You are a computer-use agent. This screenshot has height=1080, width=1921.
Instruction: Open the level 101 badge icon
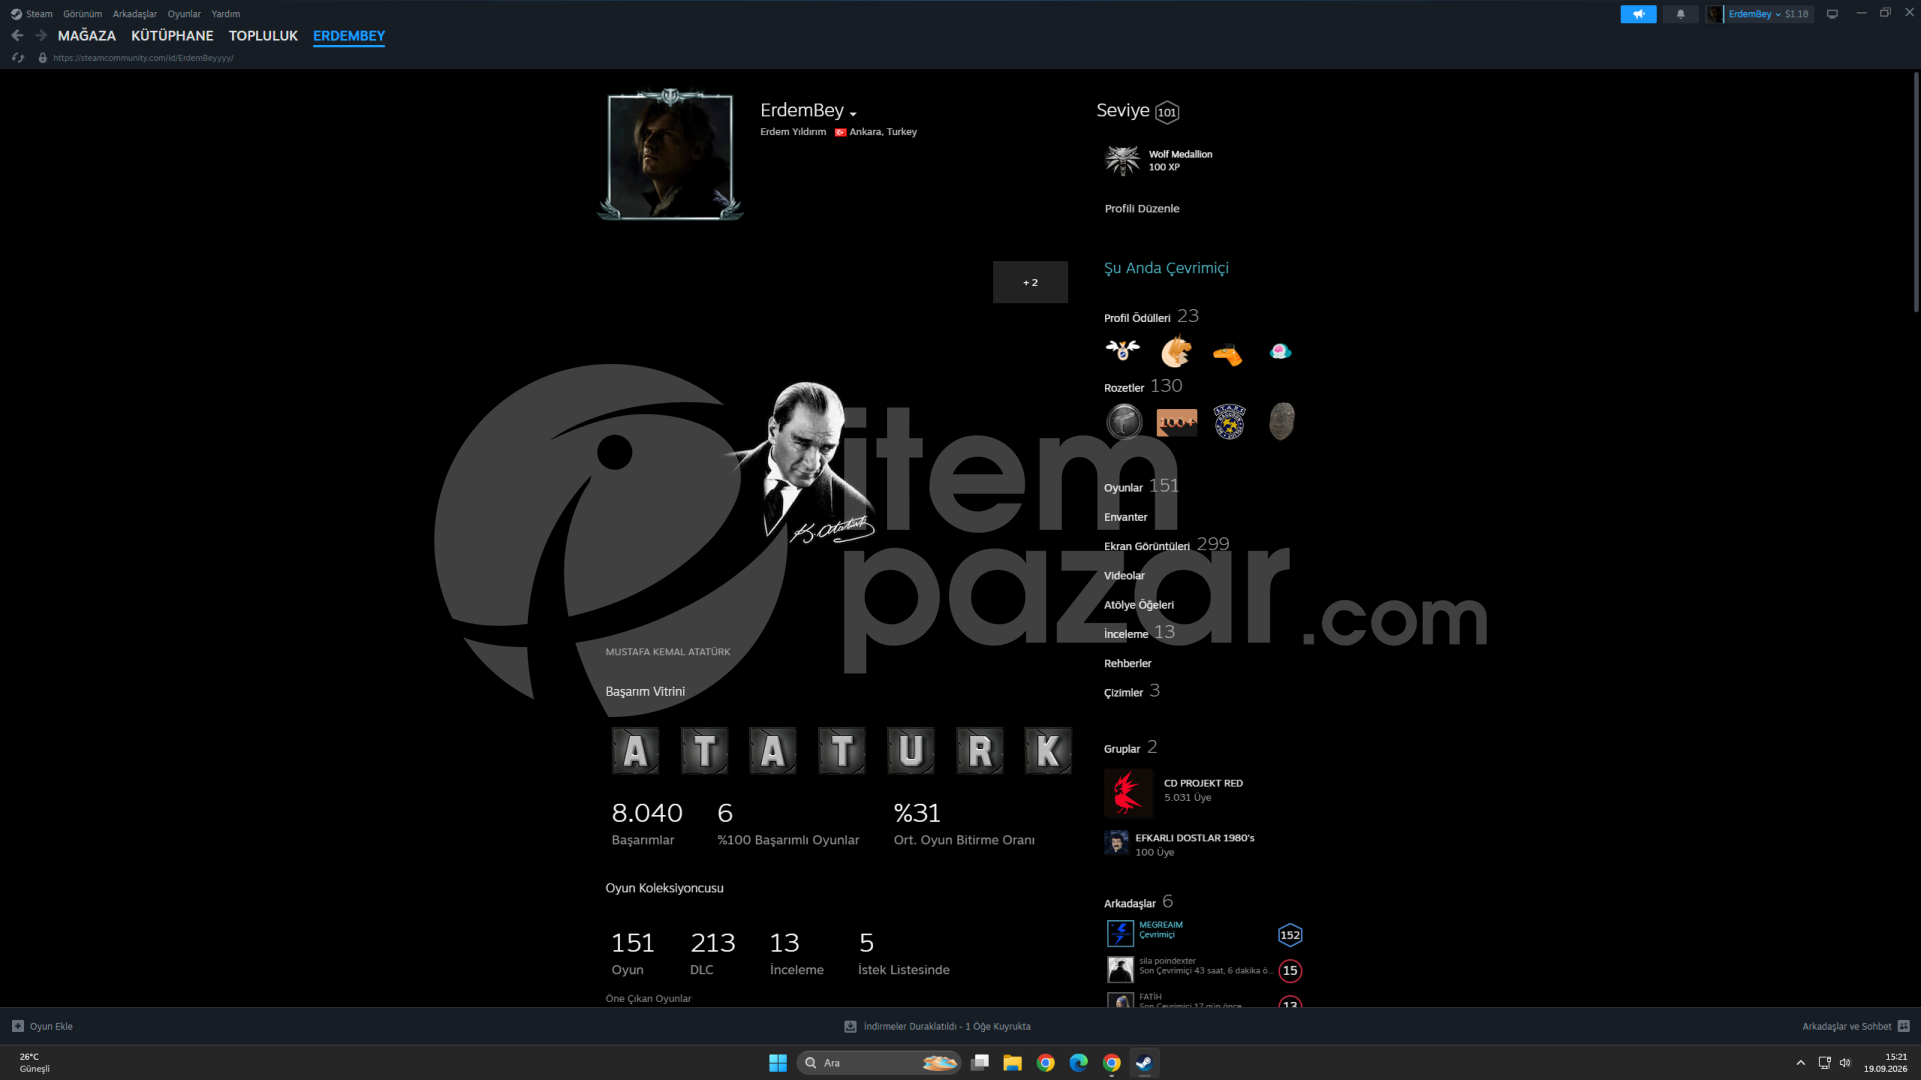1167,112
